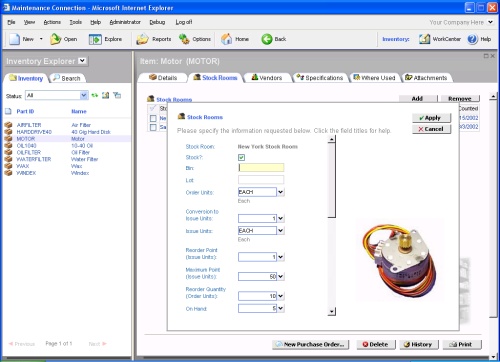Image resolution: width=500 pixels, height=362 pixels.
Task: Click the Options gear icon
Action: [184, 39]
